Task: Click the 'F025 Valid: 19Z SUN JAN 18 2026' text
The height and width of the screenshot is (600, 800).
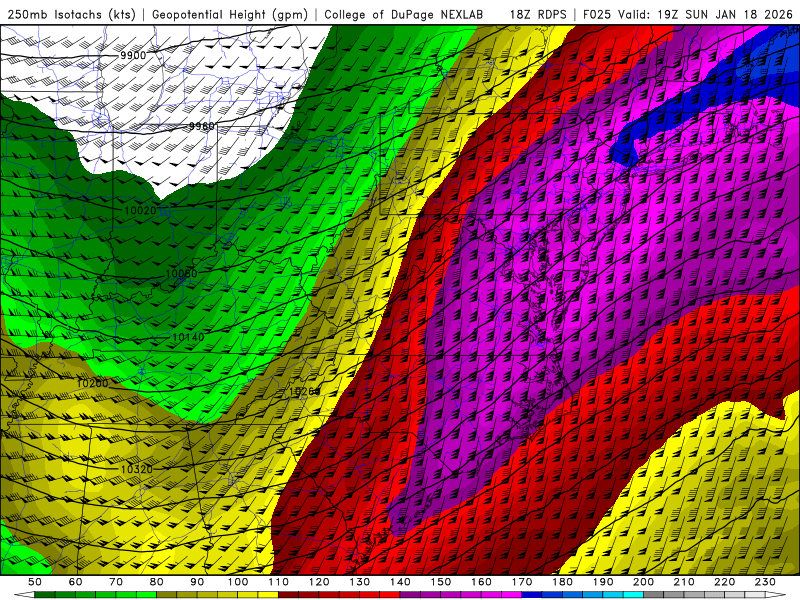Action: 688,15
